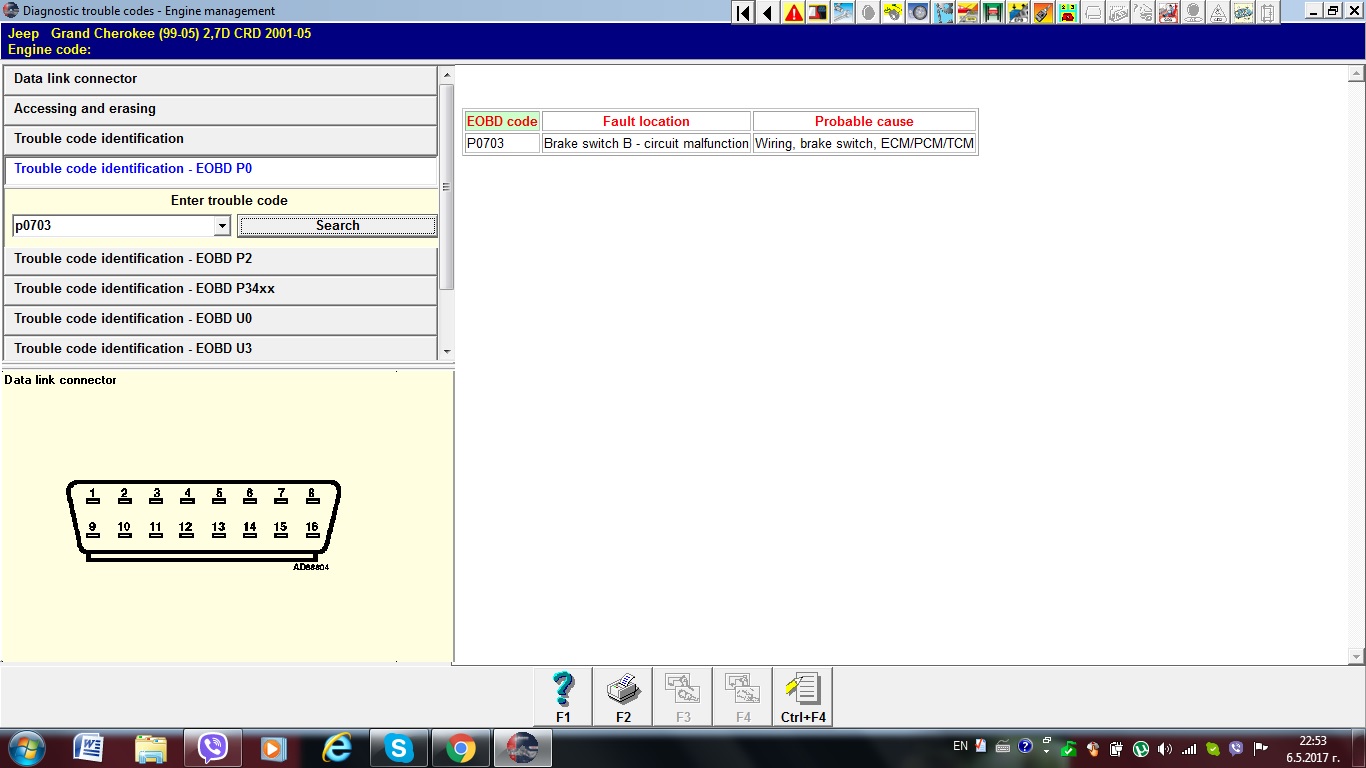Open the red warning triangle toolbar icon
The image size is (1366, 768).
794,12
